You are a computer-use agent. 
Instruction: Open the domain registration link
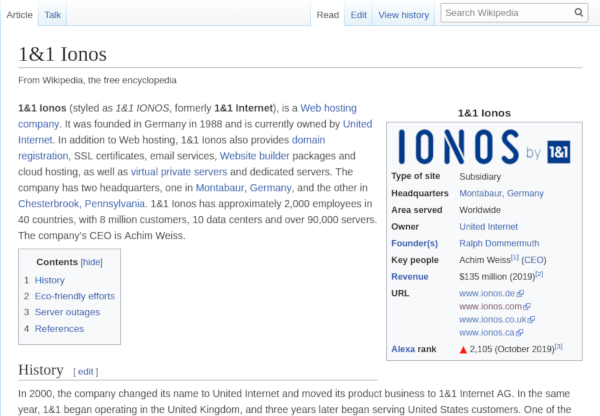[308, 140]
